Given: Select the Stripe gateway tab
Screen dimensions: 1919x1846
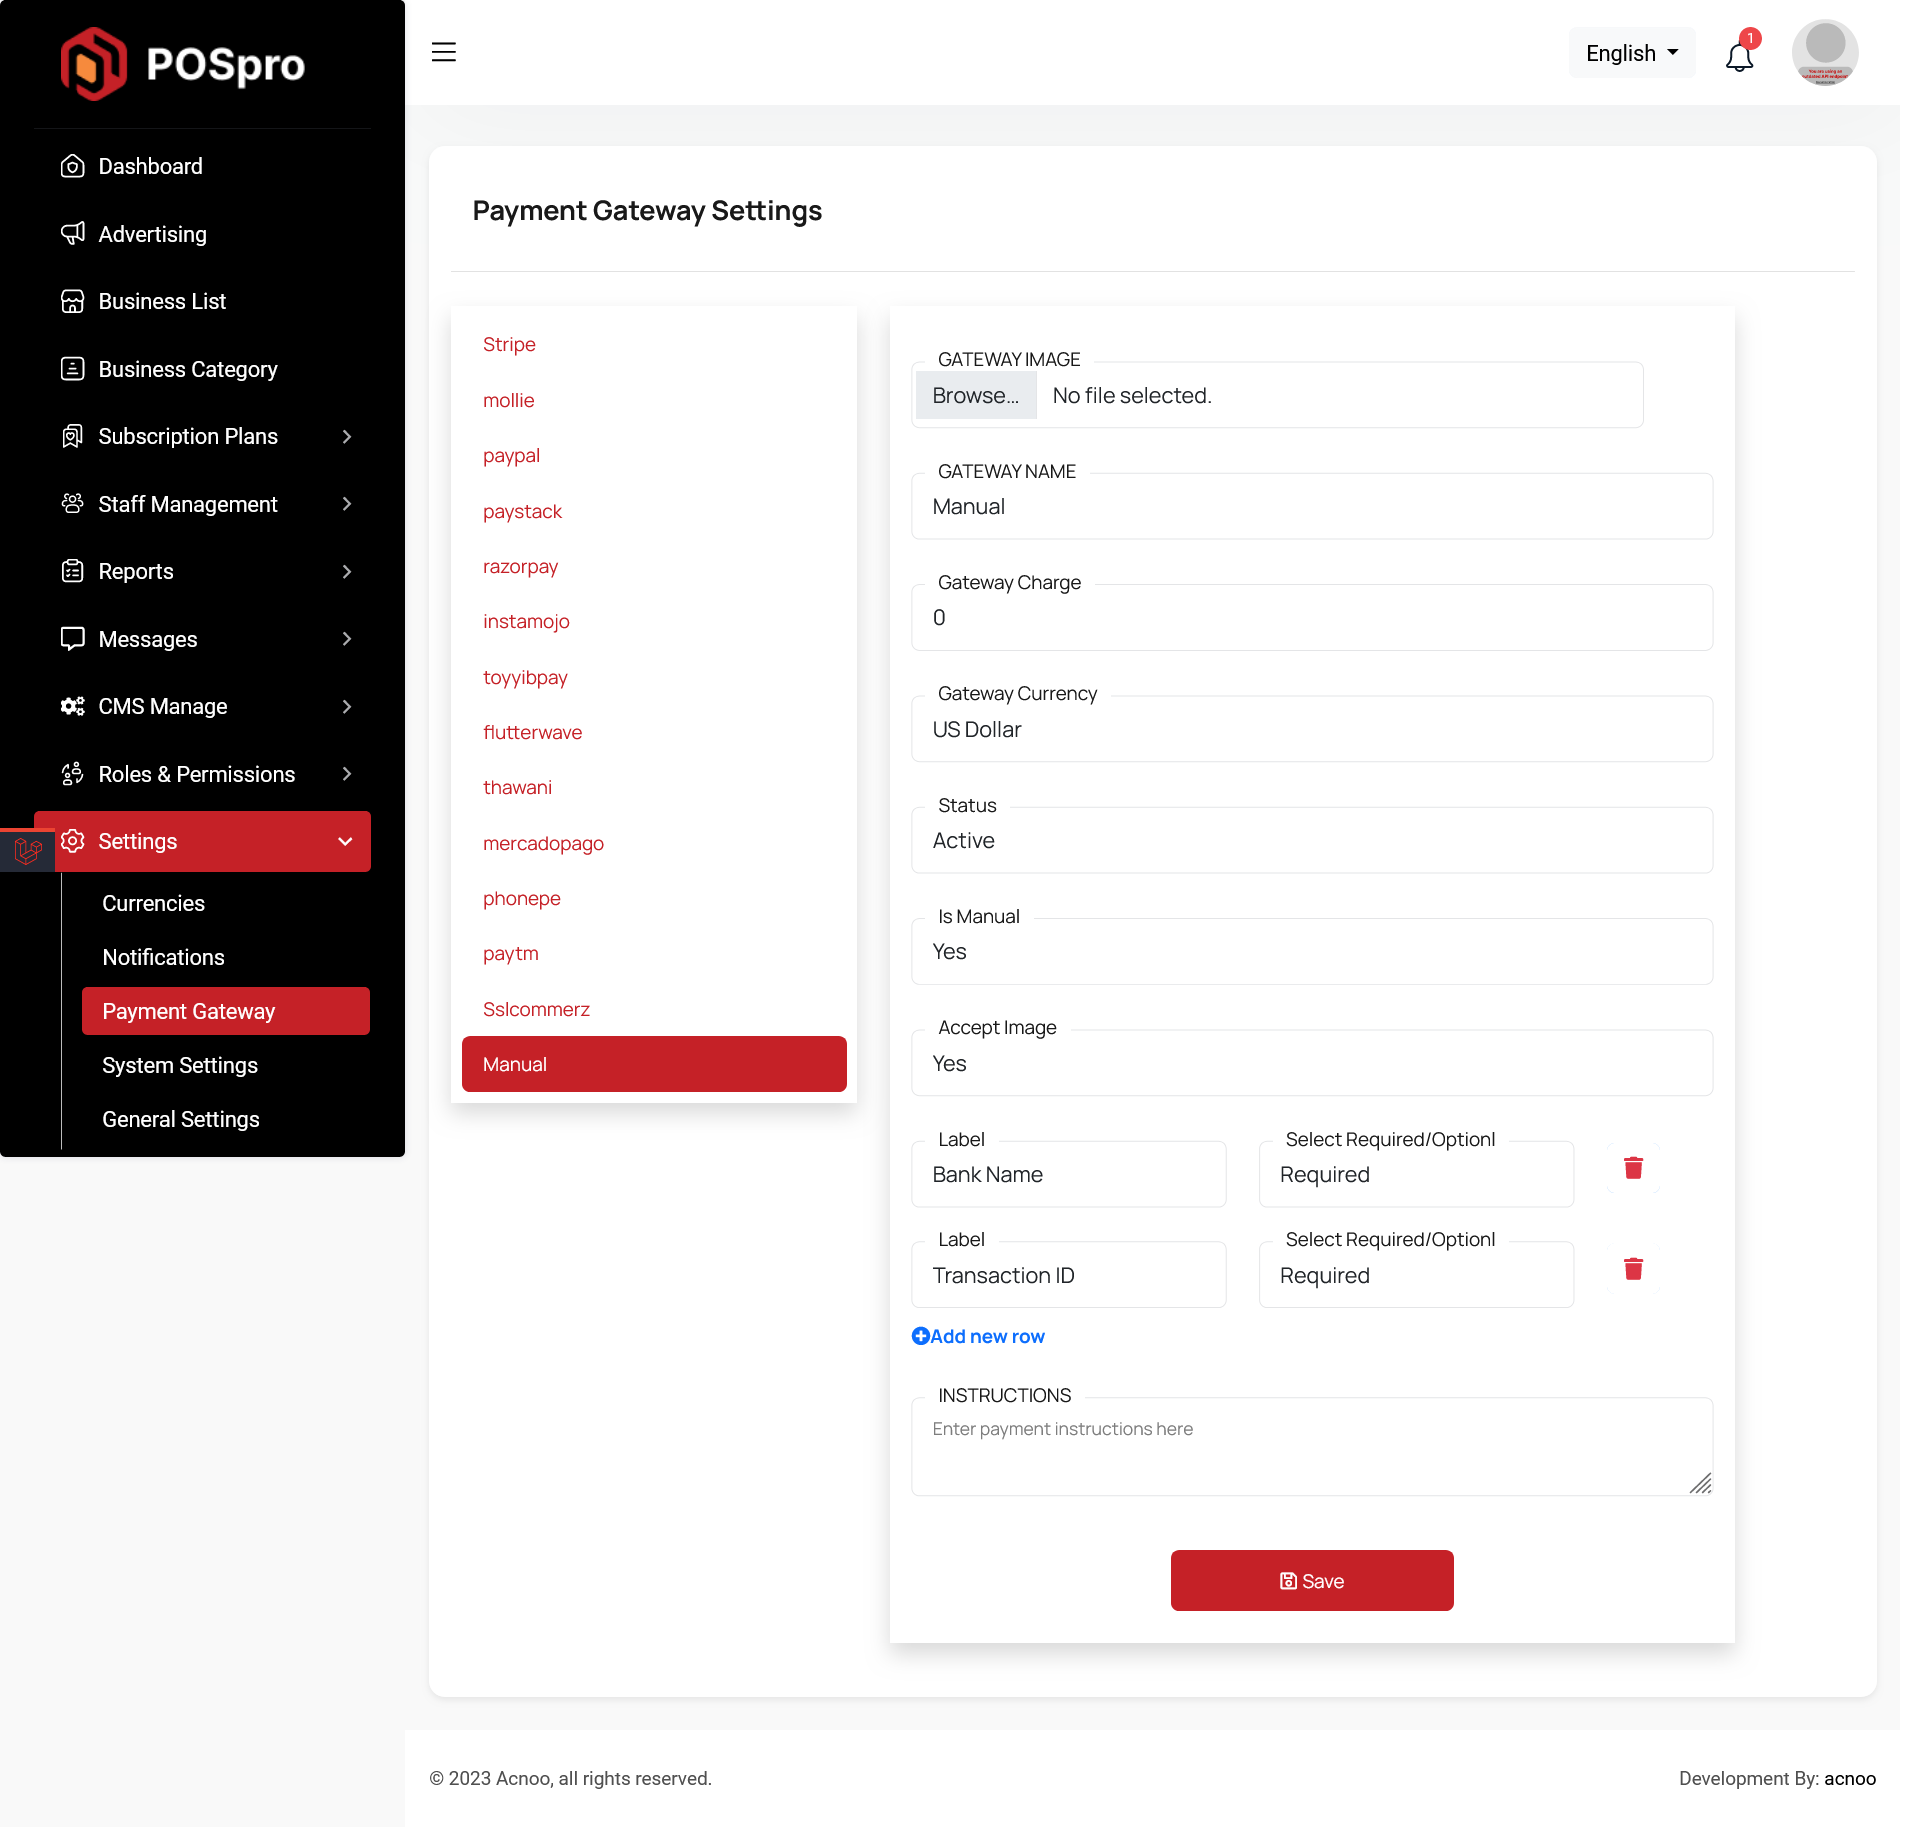Looking at the screenshot, I should click(509, 345).
